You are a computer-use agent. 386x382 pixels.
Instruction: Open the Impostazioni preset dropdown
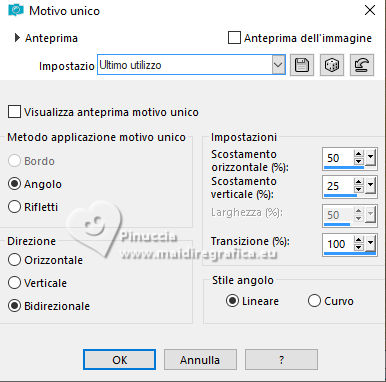[278, 65]
